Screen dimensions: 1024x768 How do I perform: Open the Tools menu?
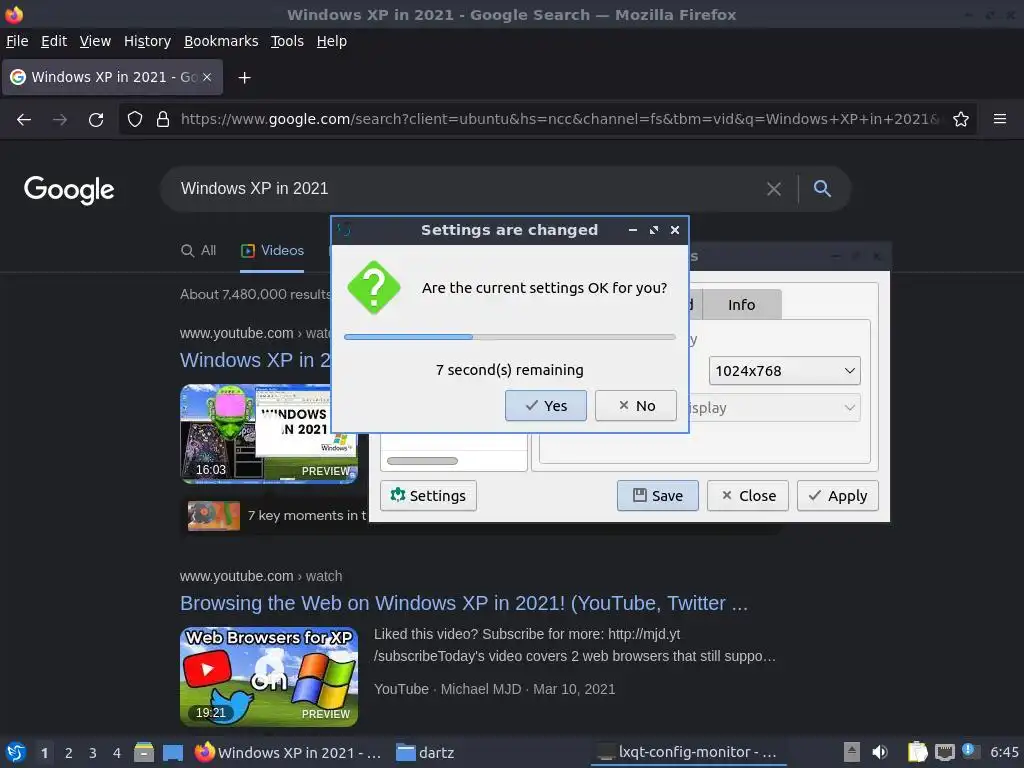click(x=287, y=41)
